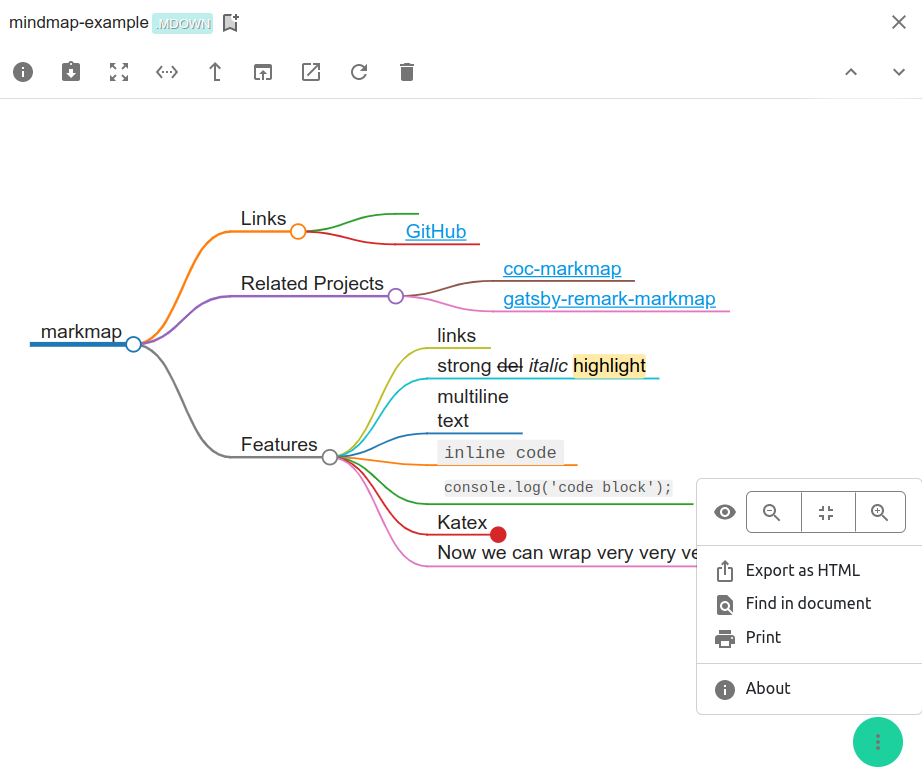Choose Export as HTML from menu
The image size is (922, 782).
click(802, 570)
